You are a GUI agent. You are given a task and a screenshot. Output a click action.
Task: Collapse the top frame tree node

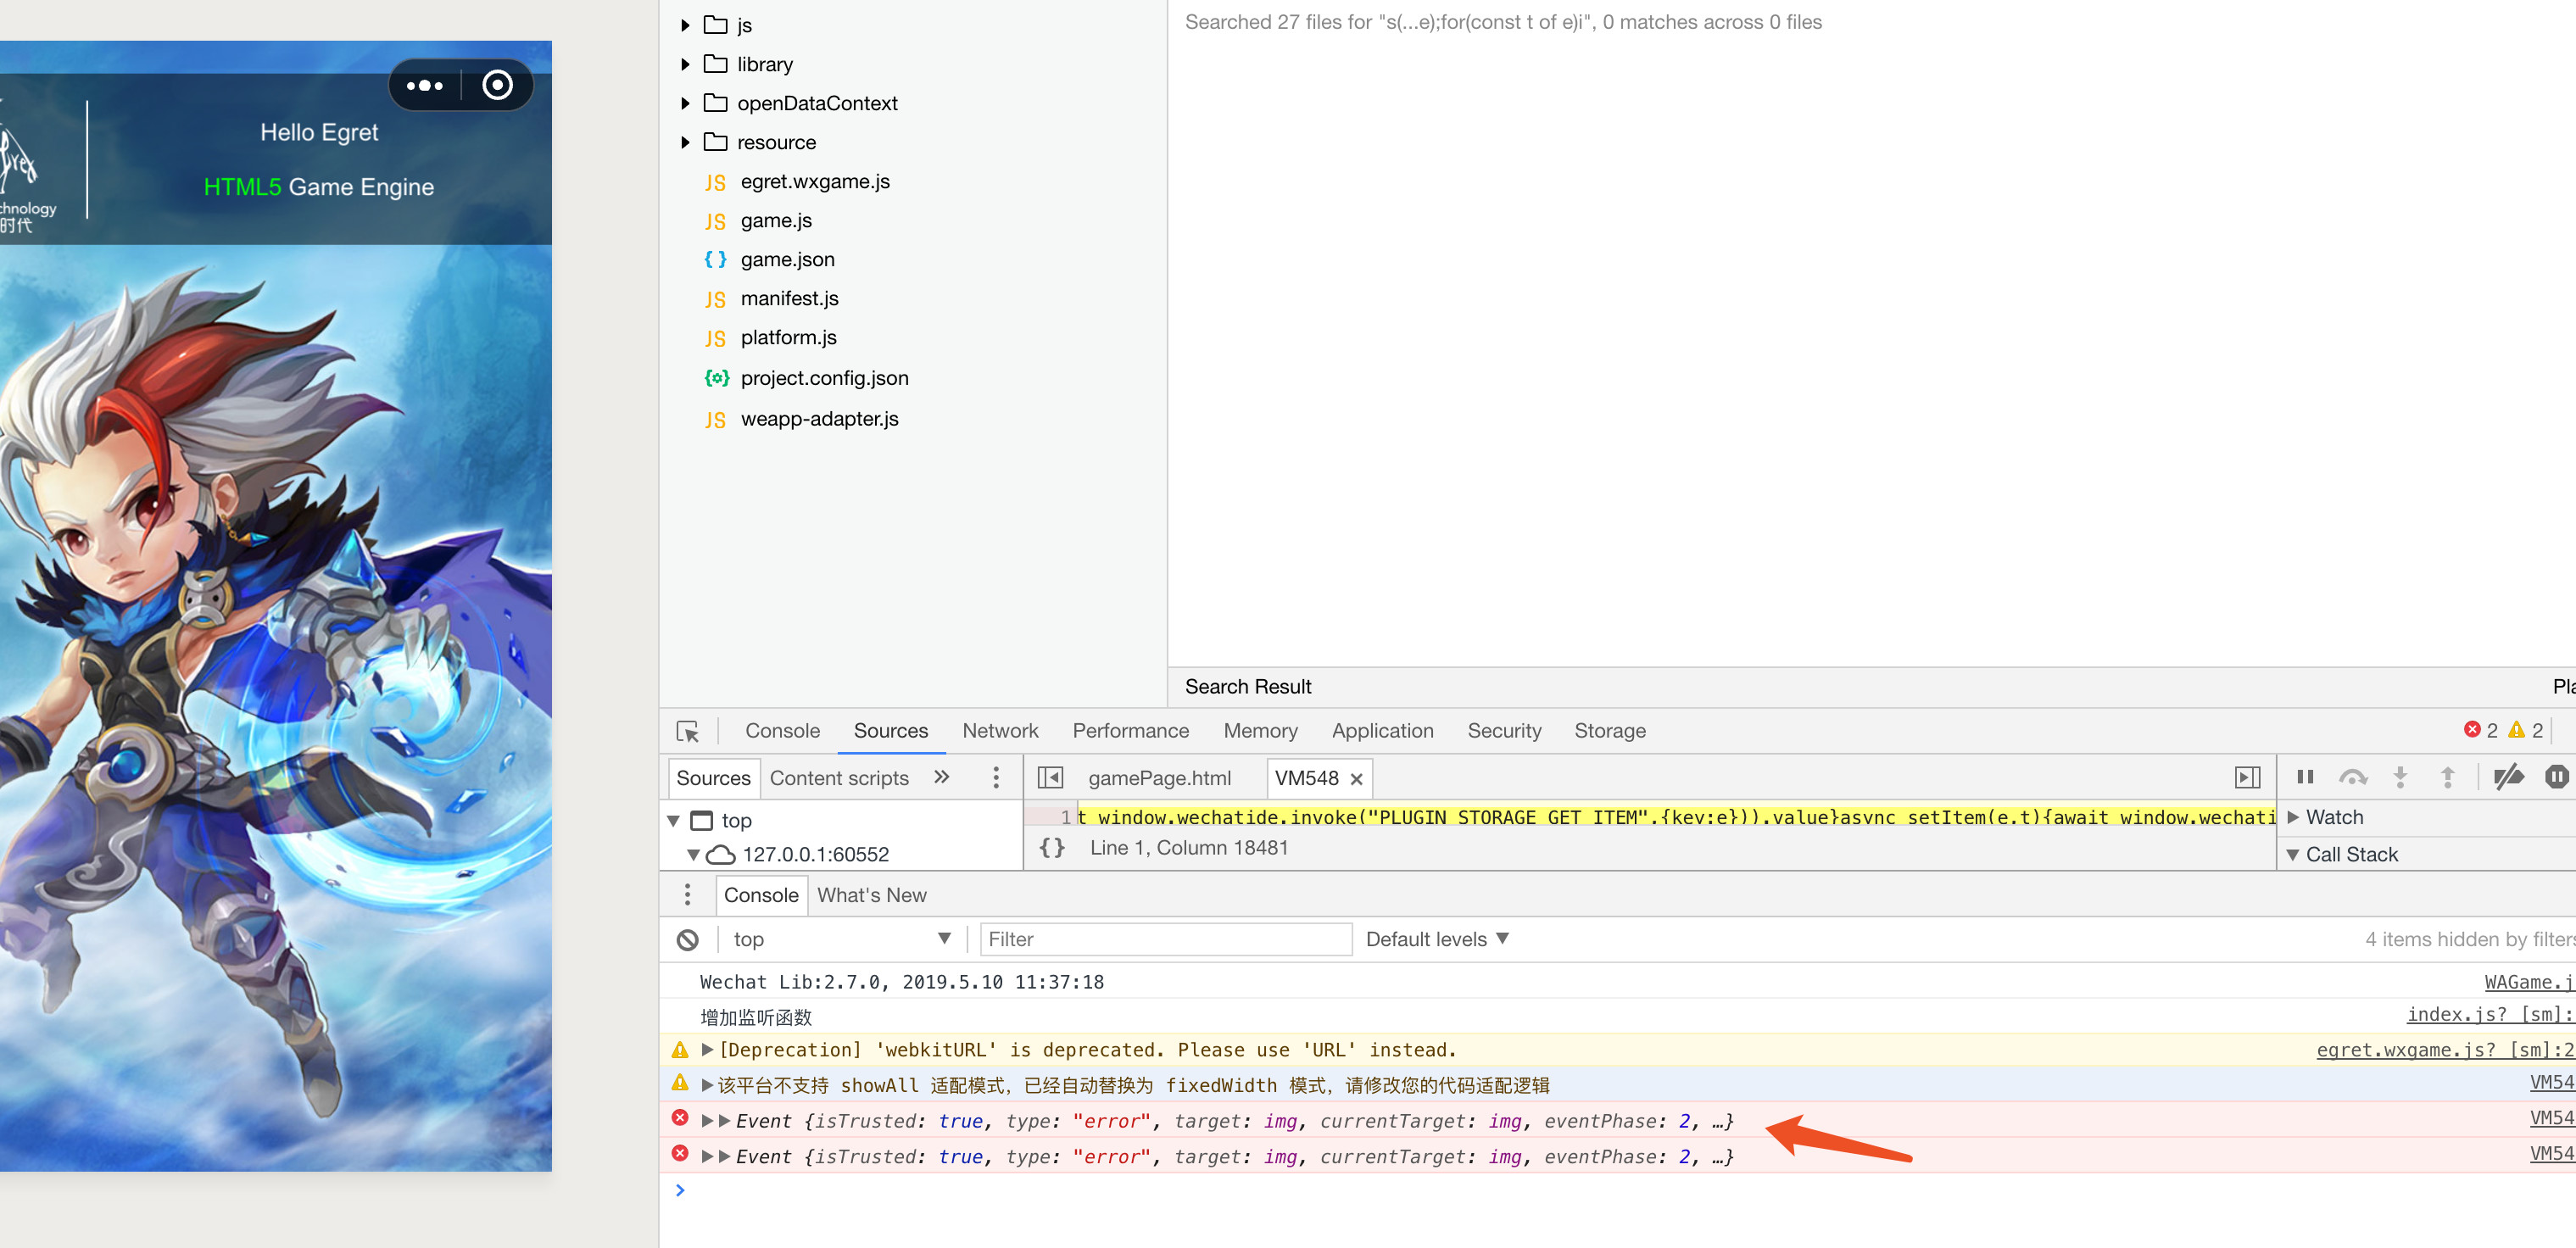674,821
